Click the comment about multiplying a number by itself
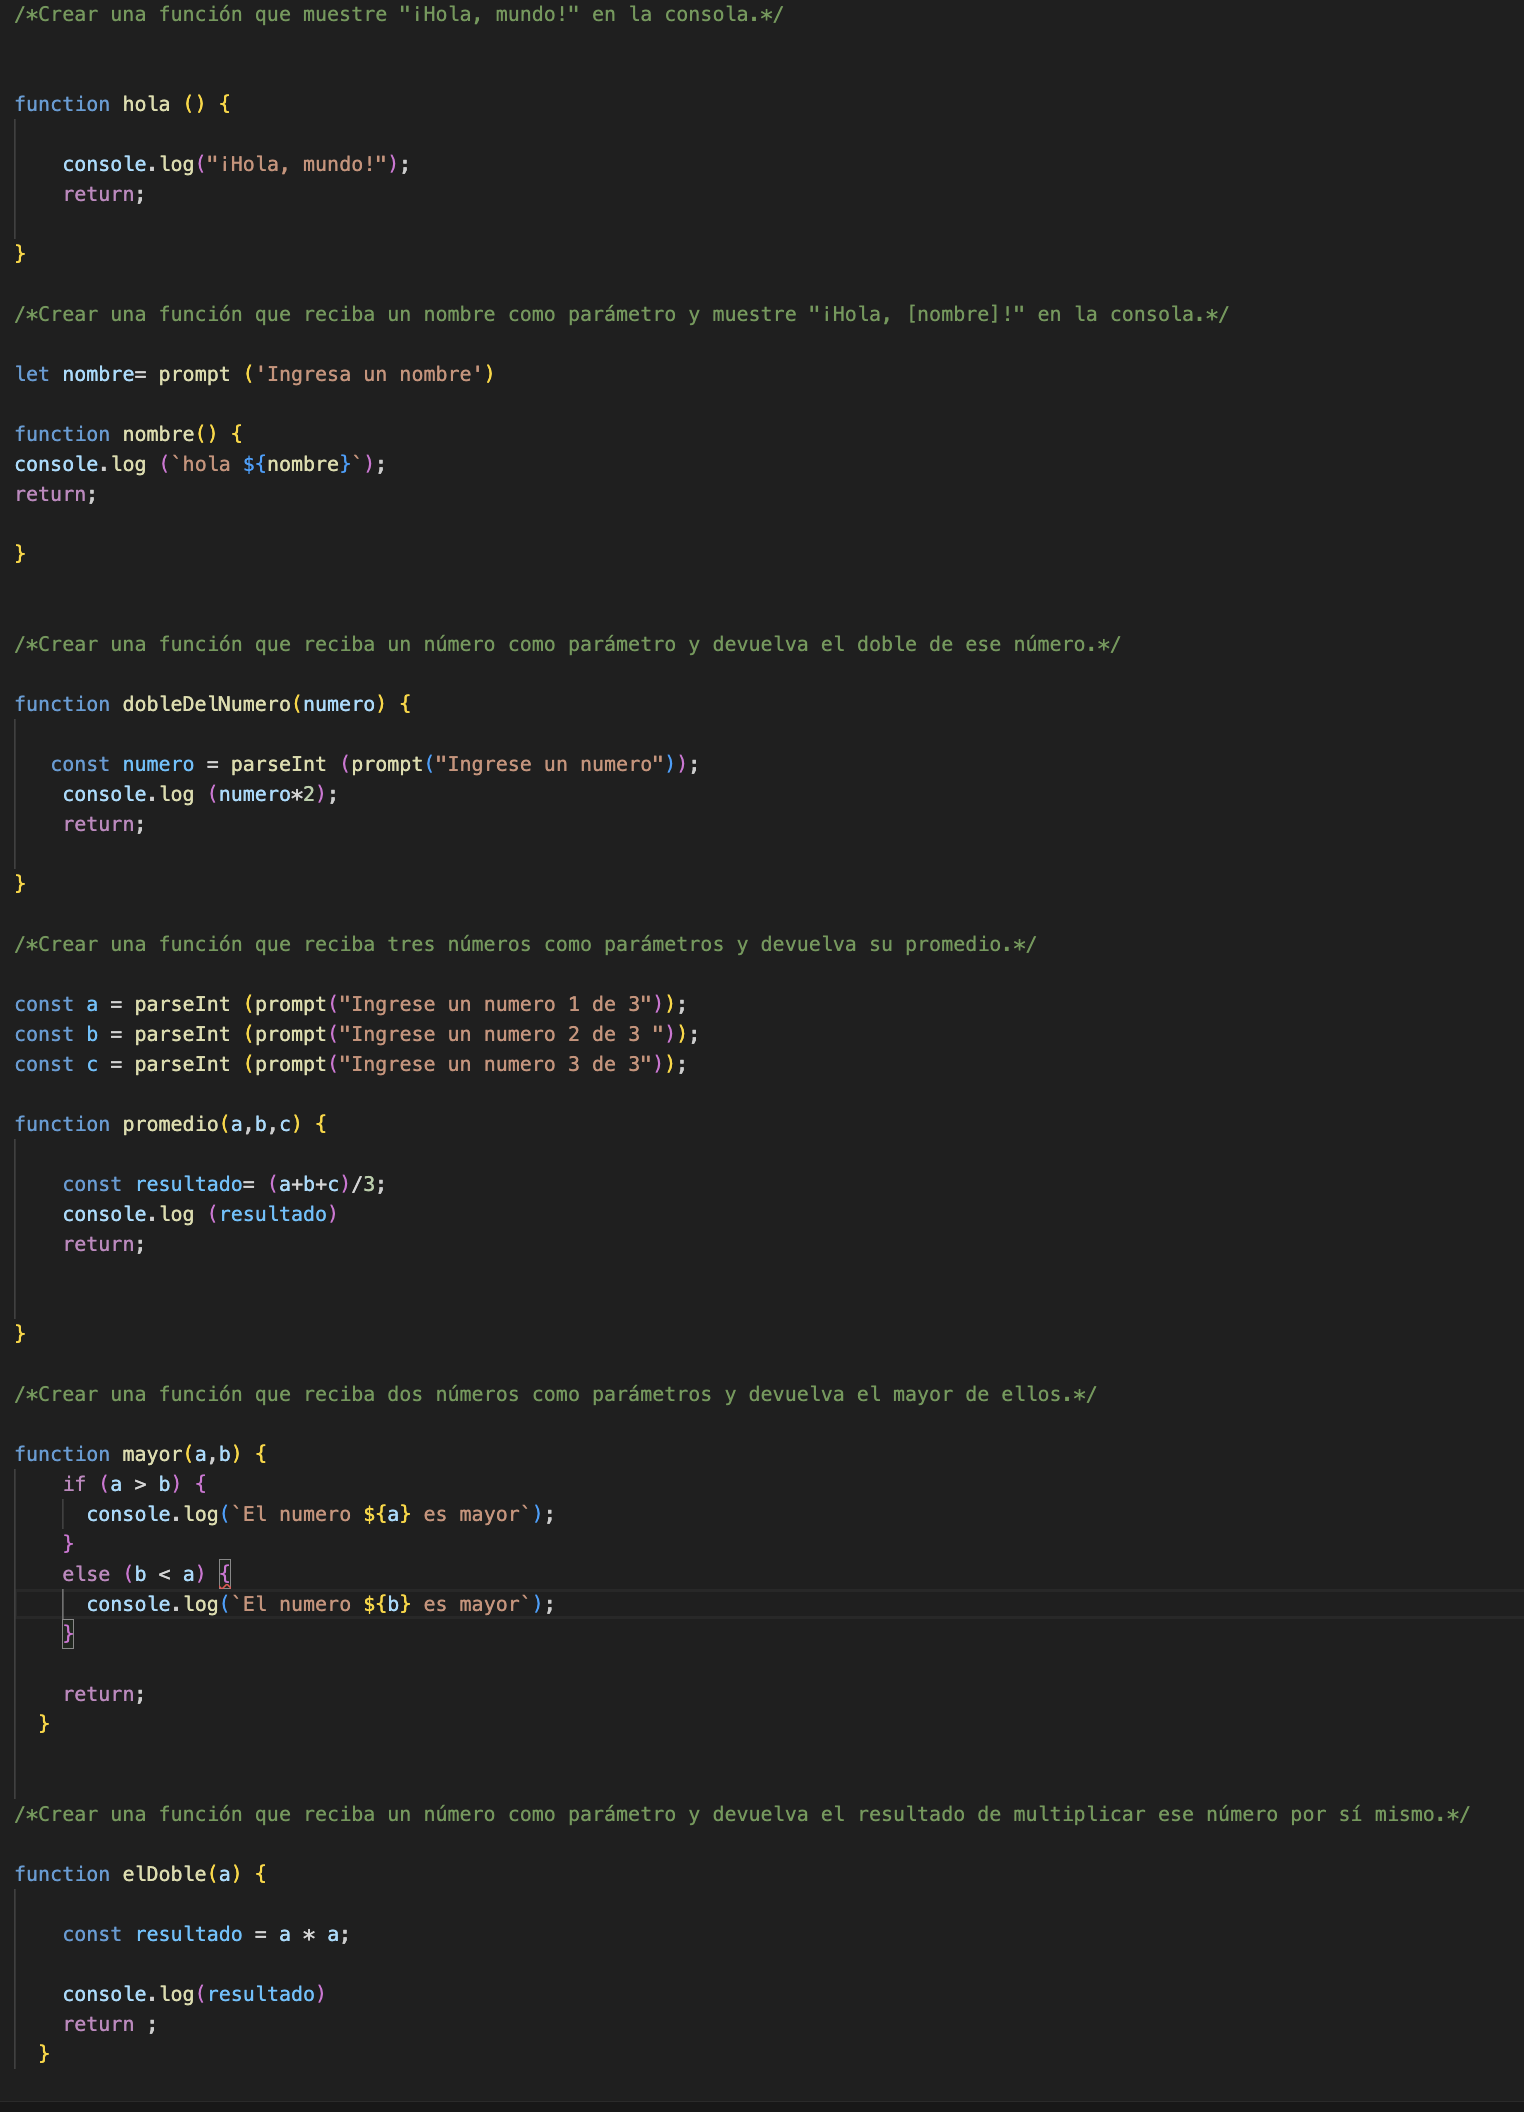Image resolution: width=1524 pixels, height=2112 pixels. pos(743,1814)
